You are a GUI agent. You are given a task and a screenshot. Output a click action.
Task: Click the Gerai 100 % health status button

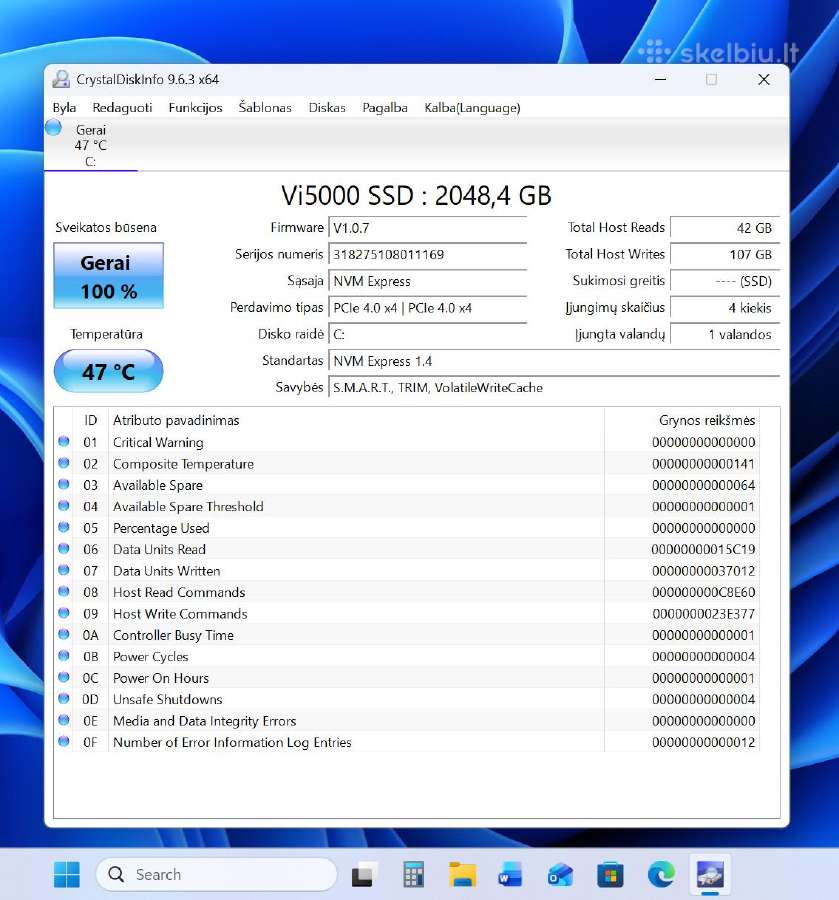[108, 276]
